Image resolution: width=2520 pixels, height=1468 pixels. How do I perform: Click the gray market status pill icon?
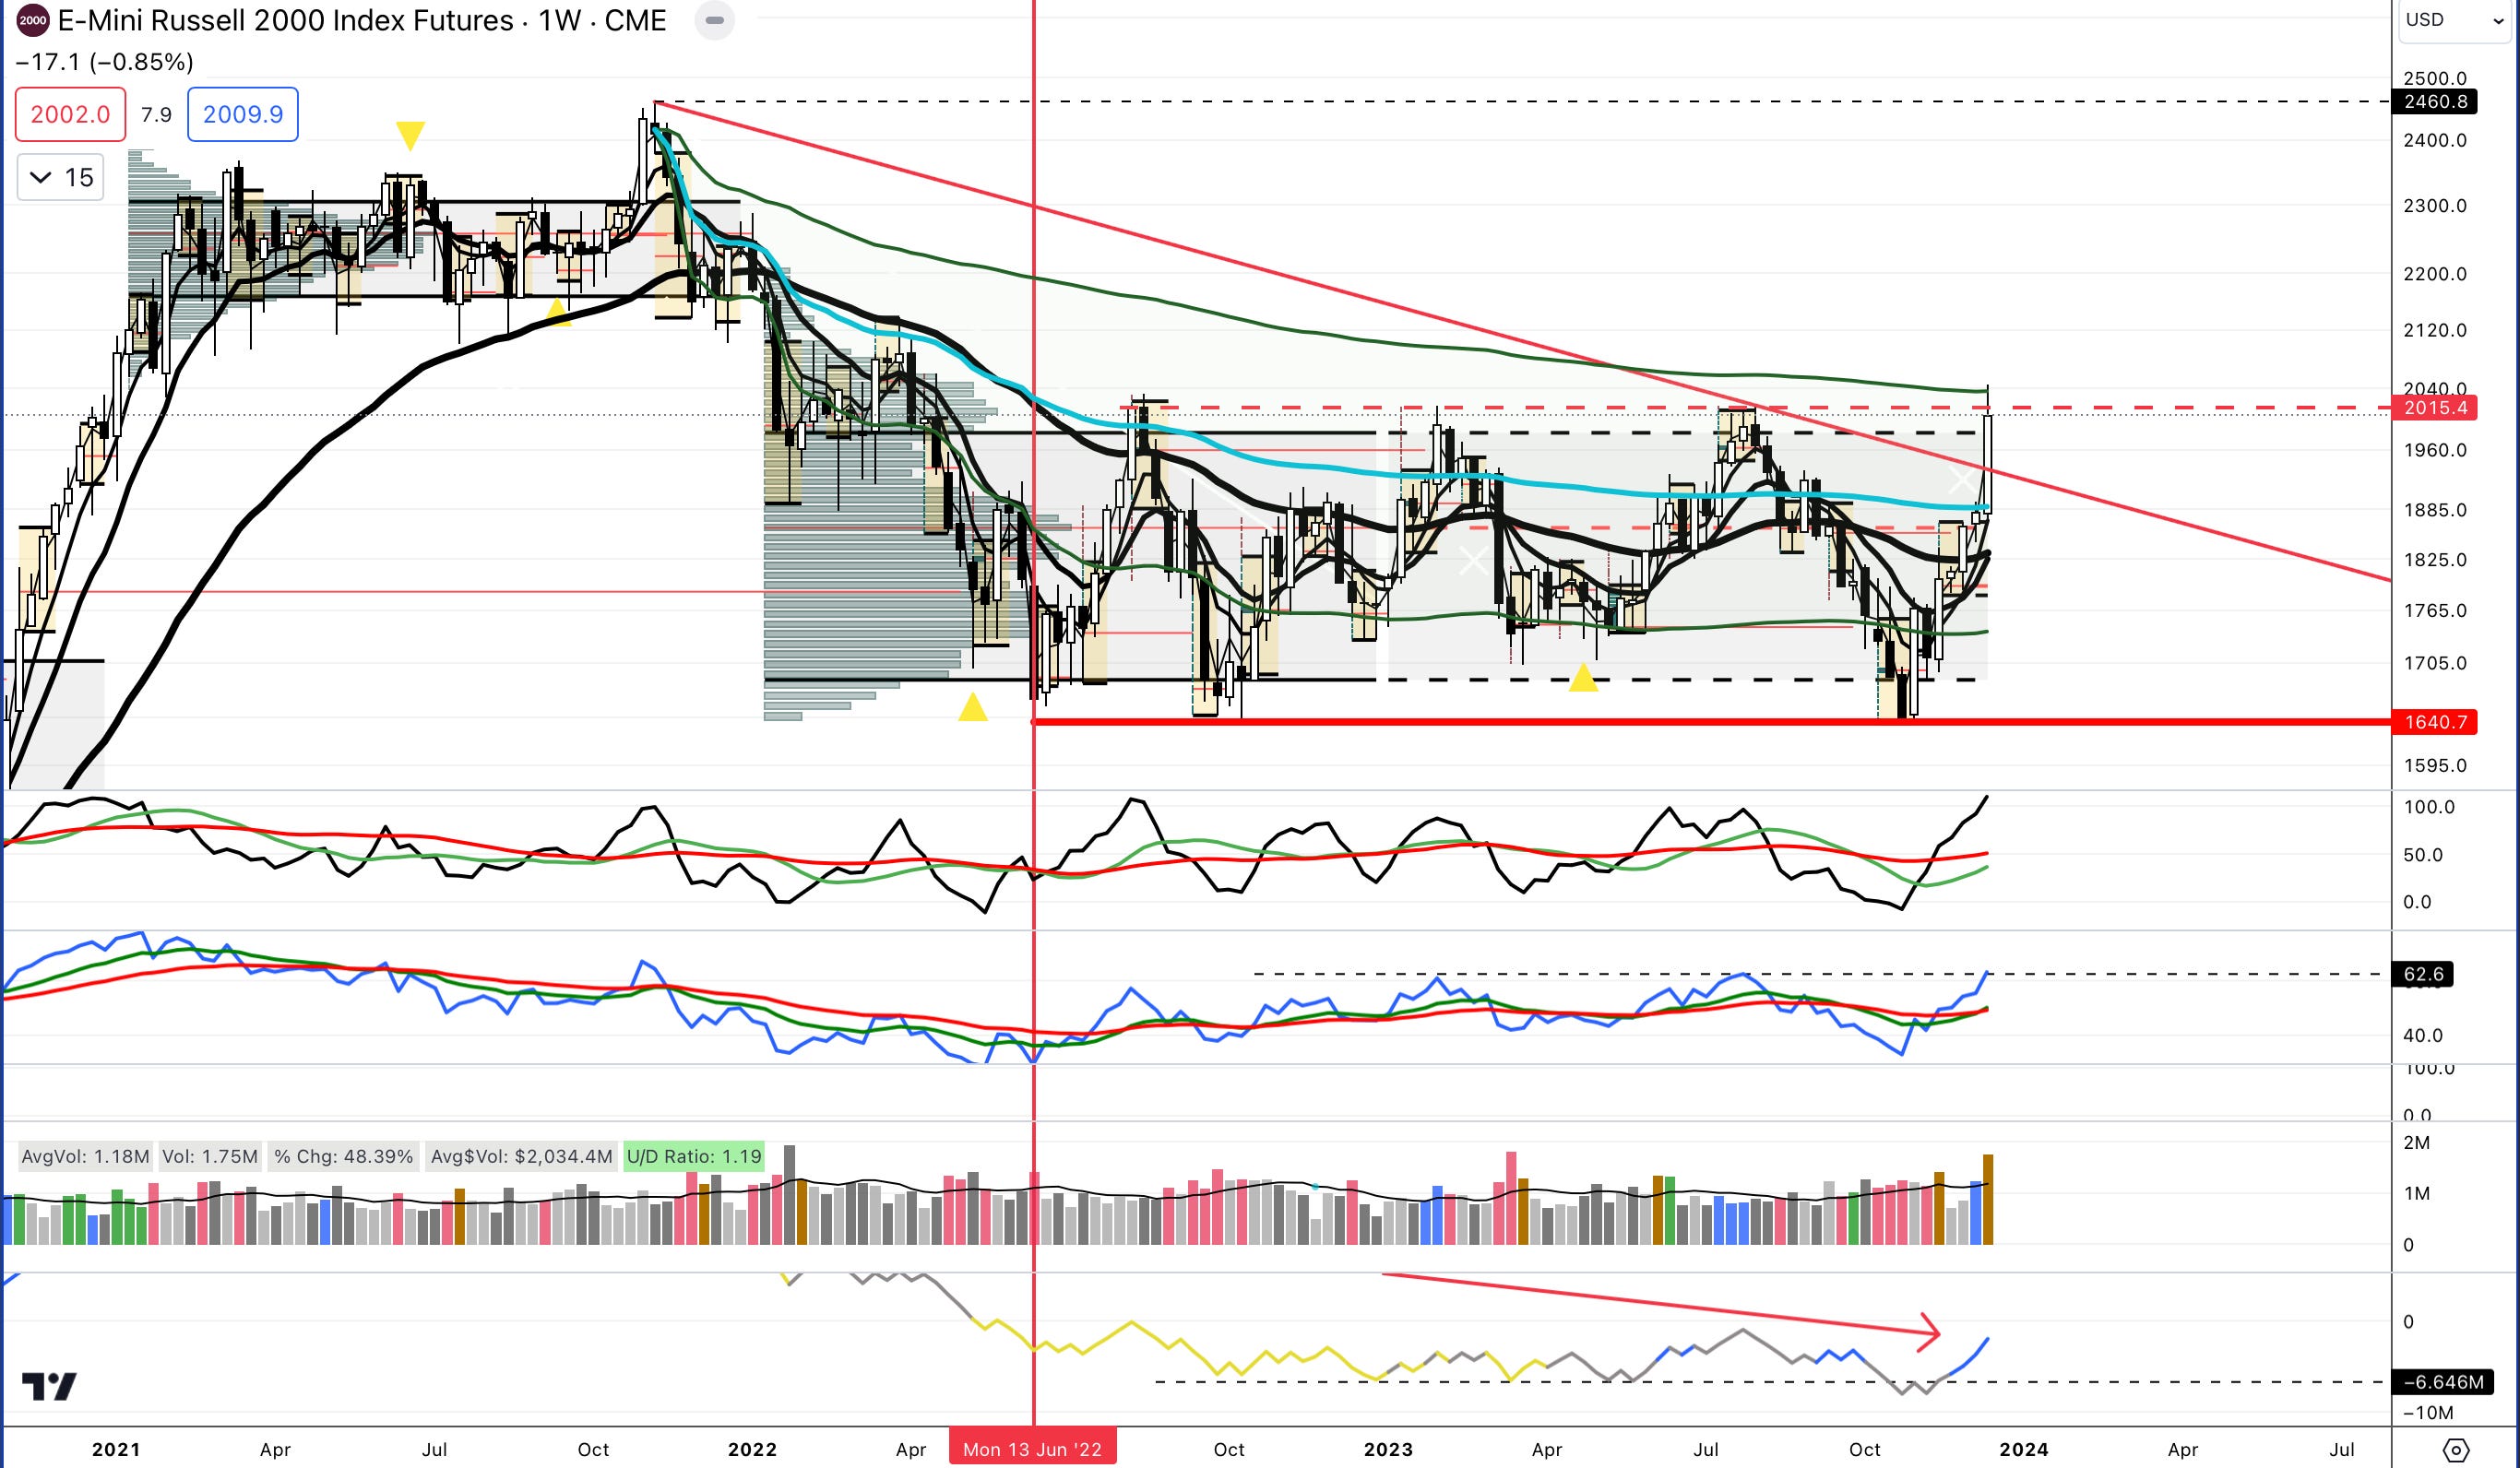[714, 20]
